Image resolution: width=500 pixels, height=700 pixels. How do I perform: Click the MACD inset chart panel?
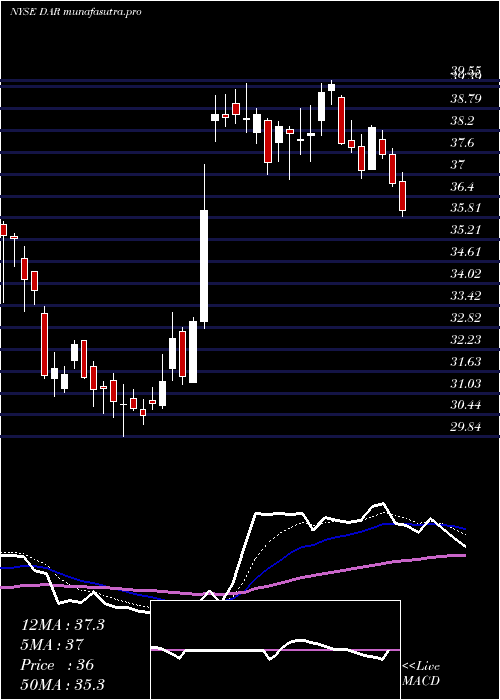(275, 650)
